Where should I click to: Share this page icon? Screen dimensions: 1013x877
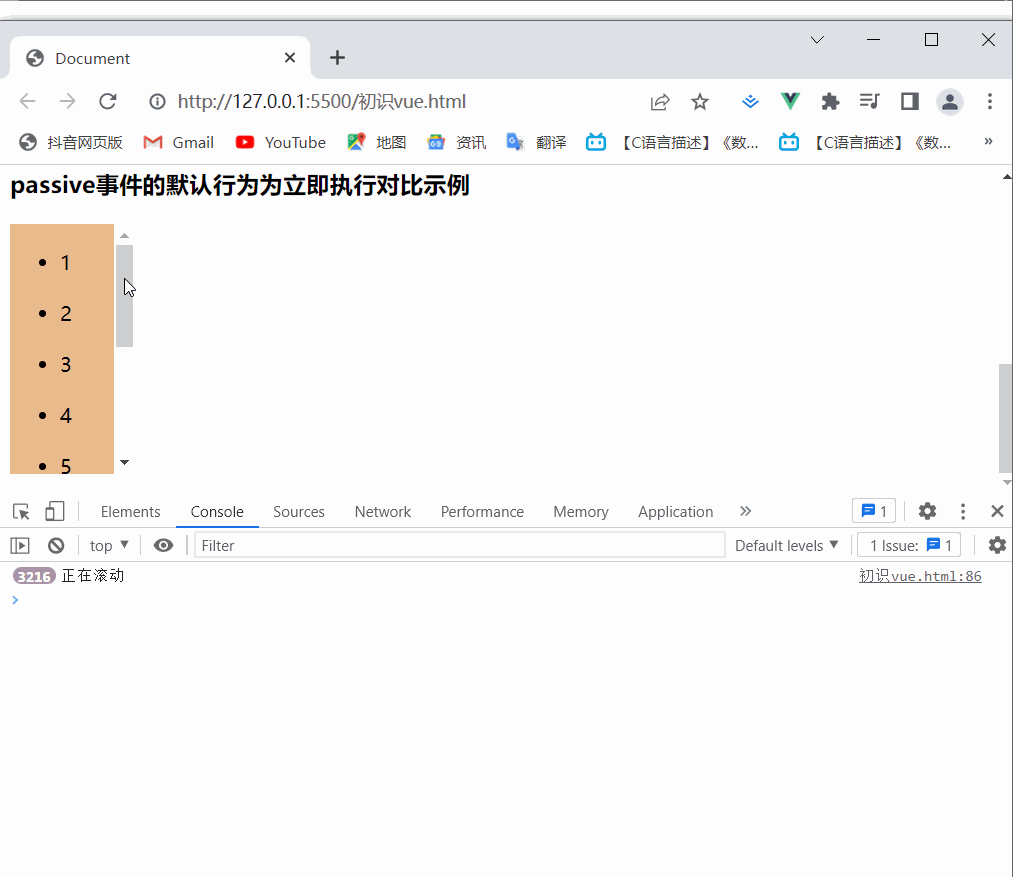click(660, 101)
